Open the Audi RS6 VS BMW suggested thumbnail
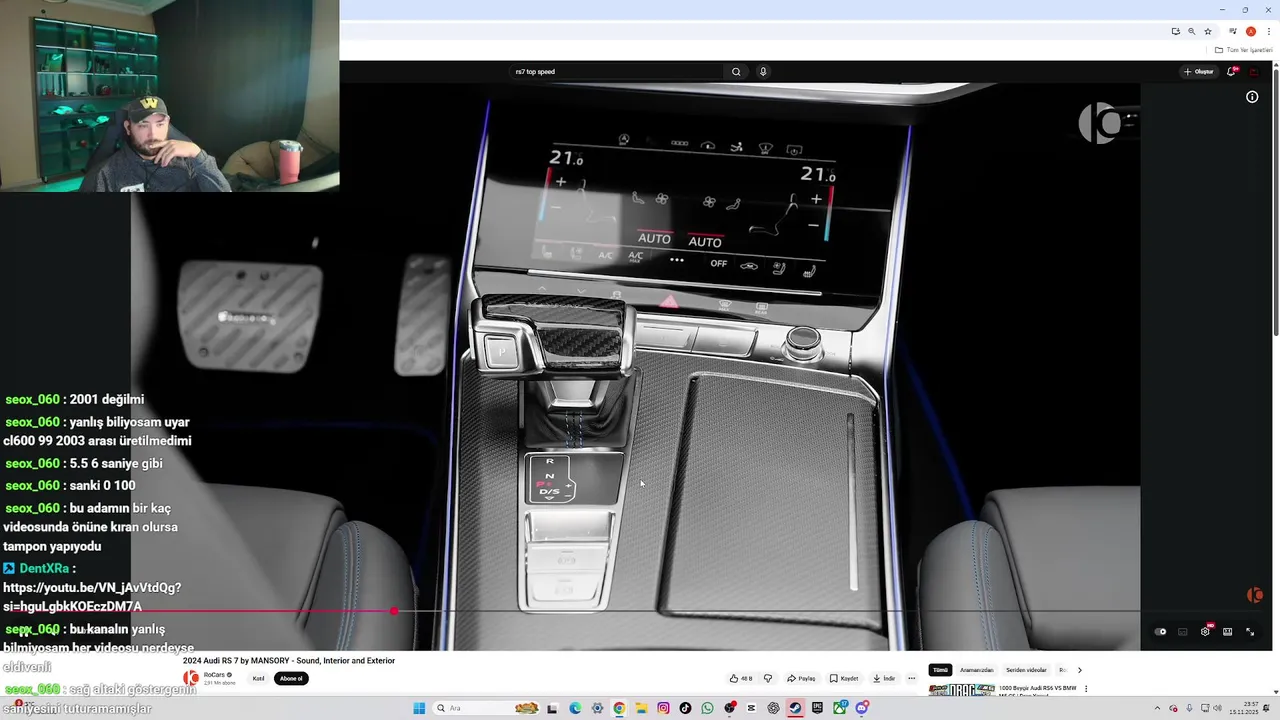1280x720 pixels. (x=961, y=689)
